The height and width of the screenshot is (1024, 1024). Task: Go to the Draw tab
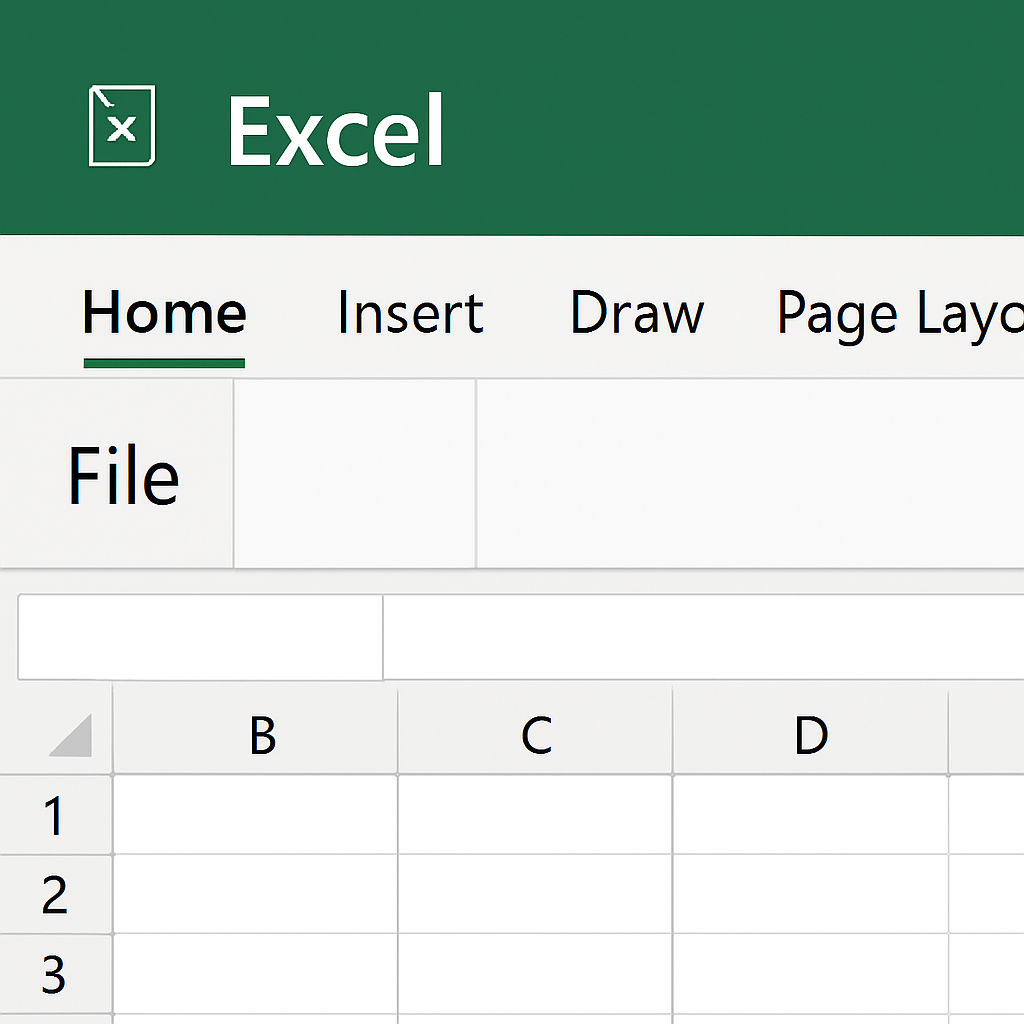pos(637,313)
